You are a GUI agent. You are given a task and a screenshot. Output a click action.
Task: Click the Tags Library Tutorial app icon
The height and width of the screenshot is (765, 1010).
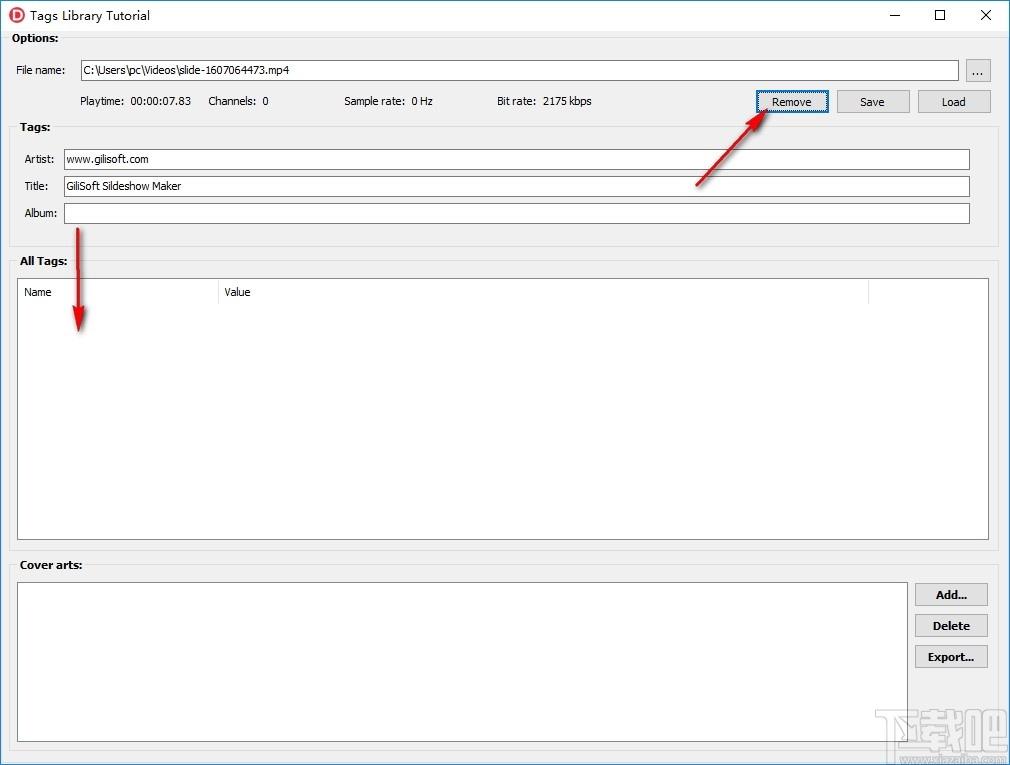(x=17, y=15)
